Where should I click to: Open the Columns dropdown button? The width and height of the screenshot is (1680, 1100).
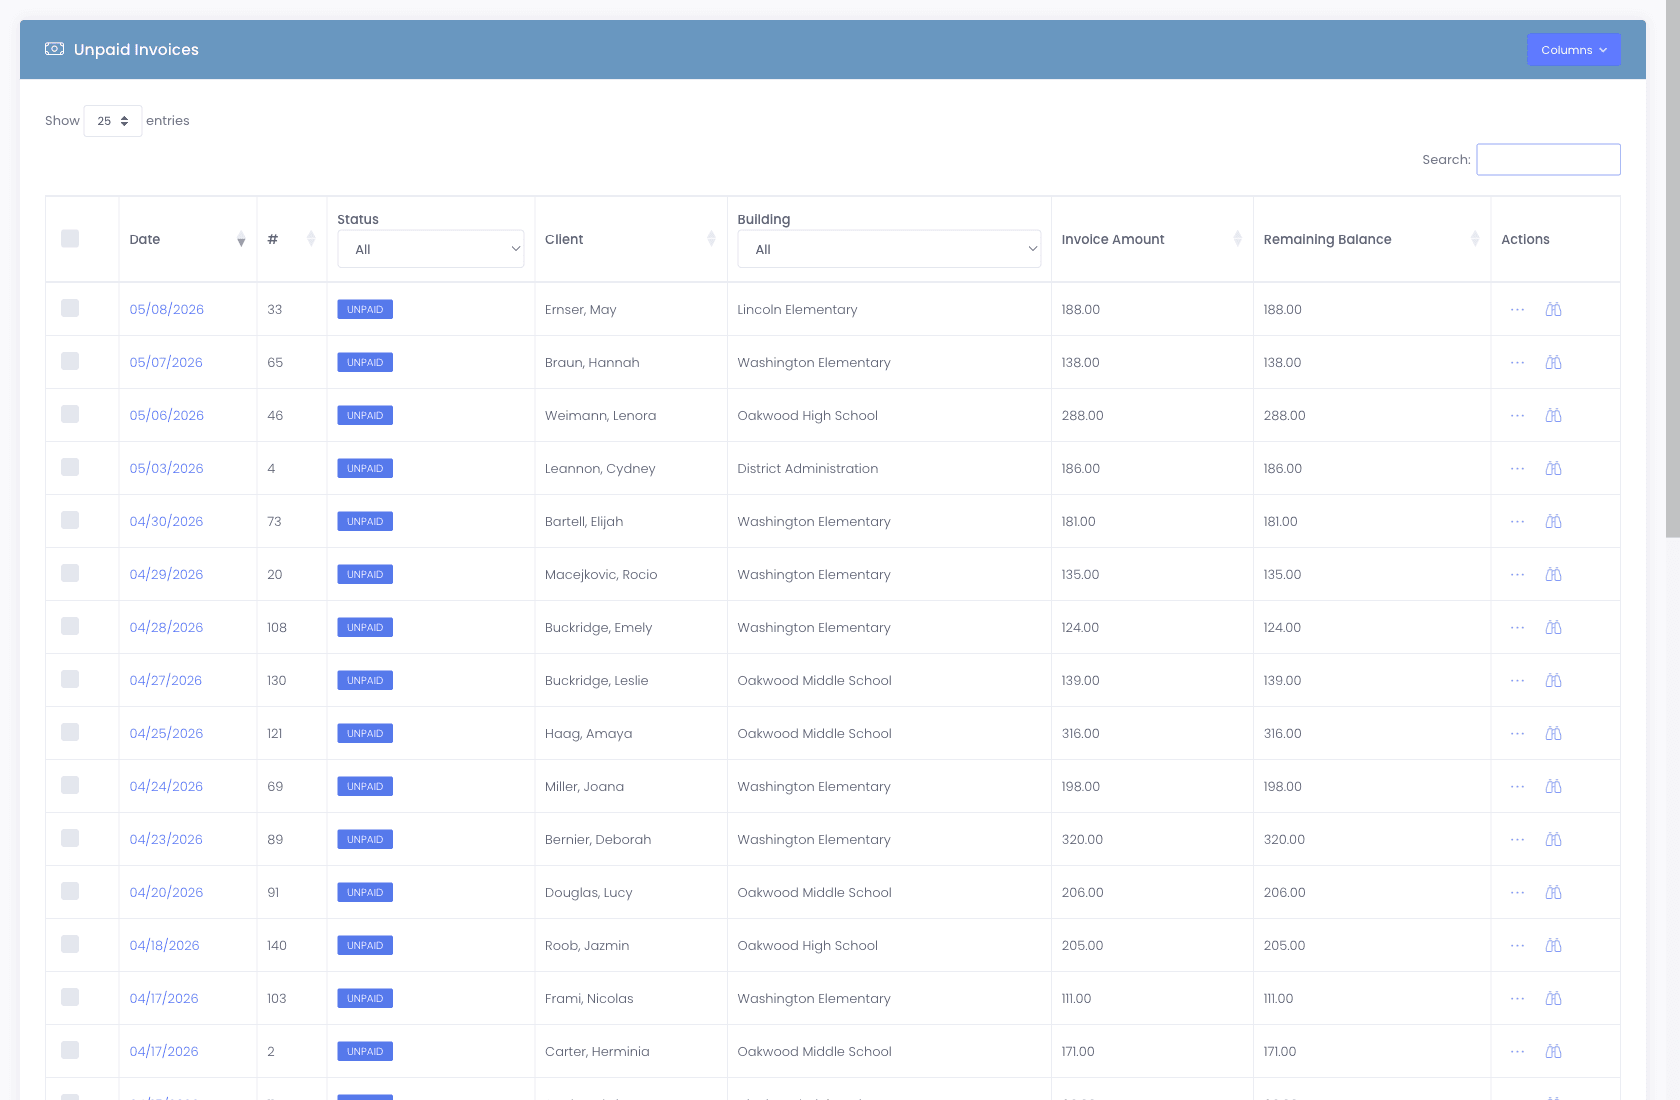(1574, 50)
